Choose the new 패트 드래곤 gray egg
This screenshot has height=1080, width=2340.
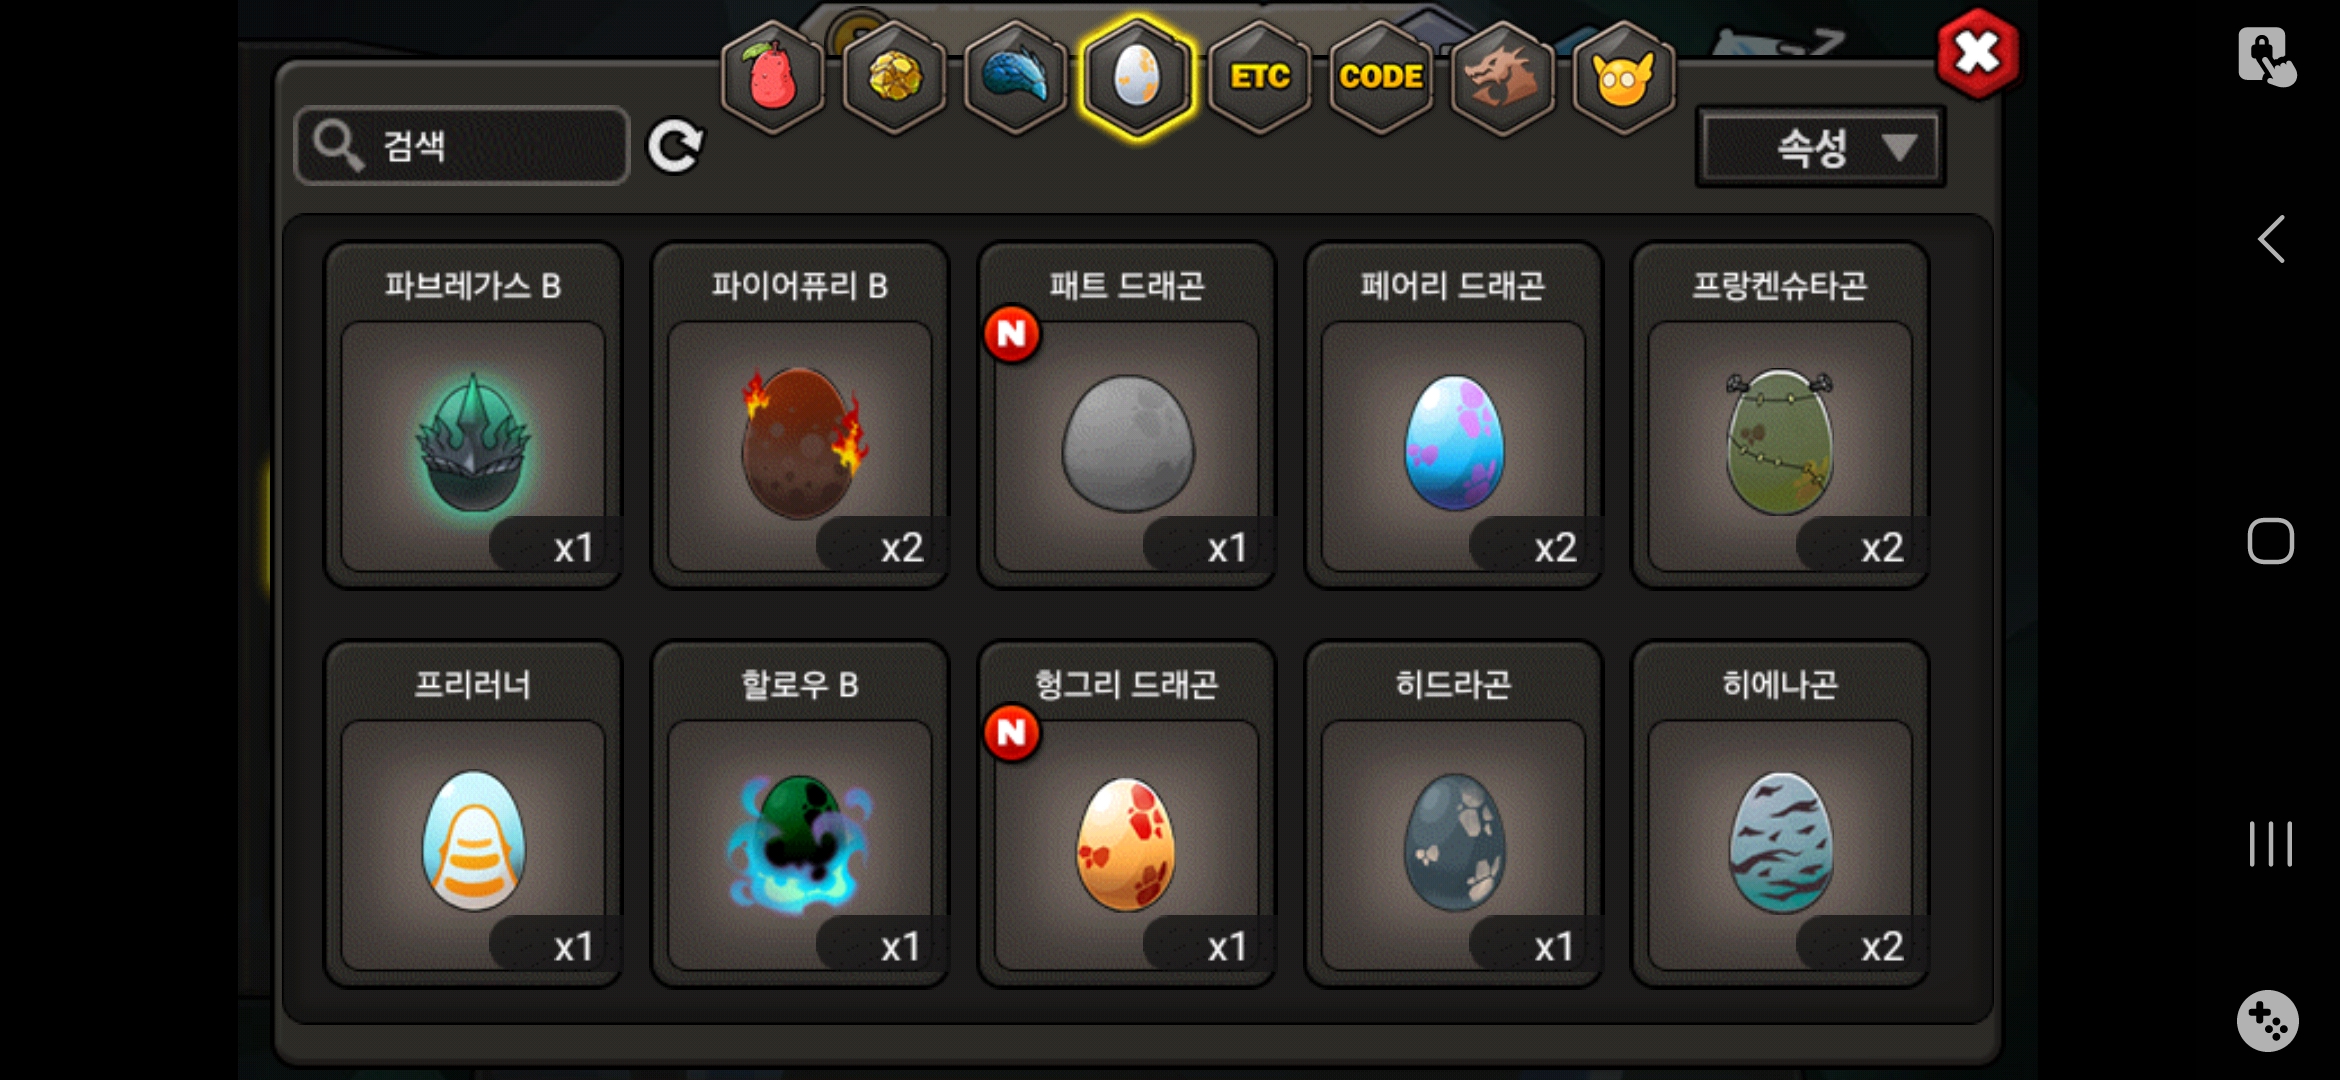[x=1127, y=415]
